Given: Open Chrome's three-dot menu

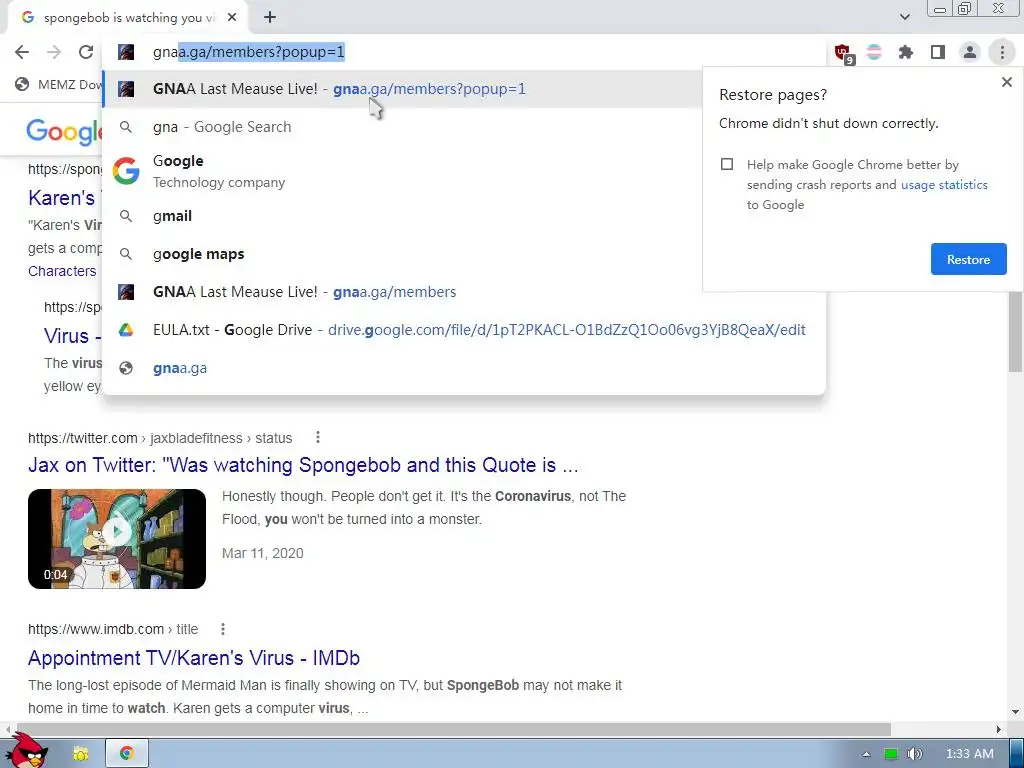Looking at the screenshot, I should [x=1002, y=52].
